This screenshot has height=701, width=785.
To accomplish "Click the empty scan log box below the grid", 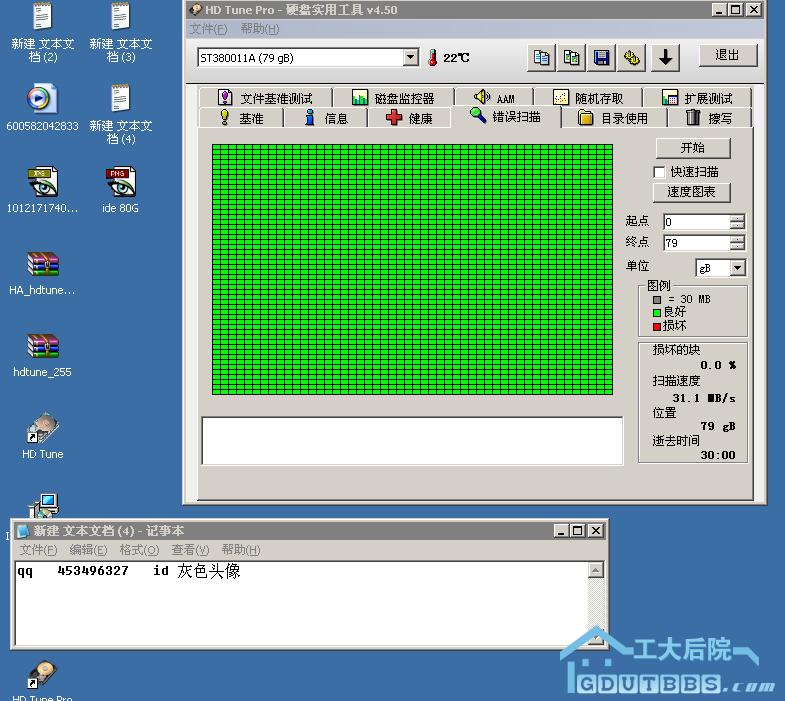I will 413,441.
